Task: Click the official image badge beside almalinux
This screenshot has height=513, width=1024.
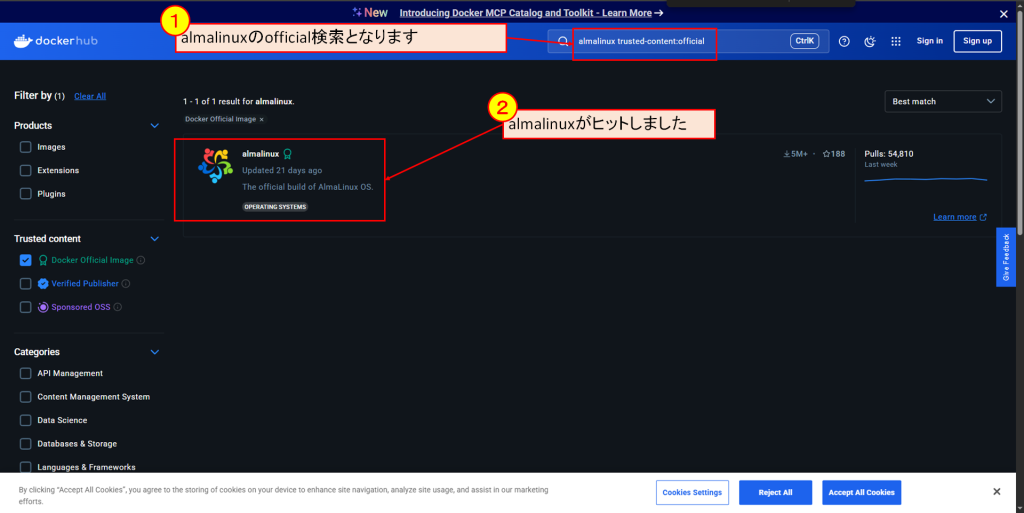Action: tap(287, 154)
